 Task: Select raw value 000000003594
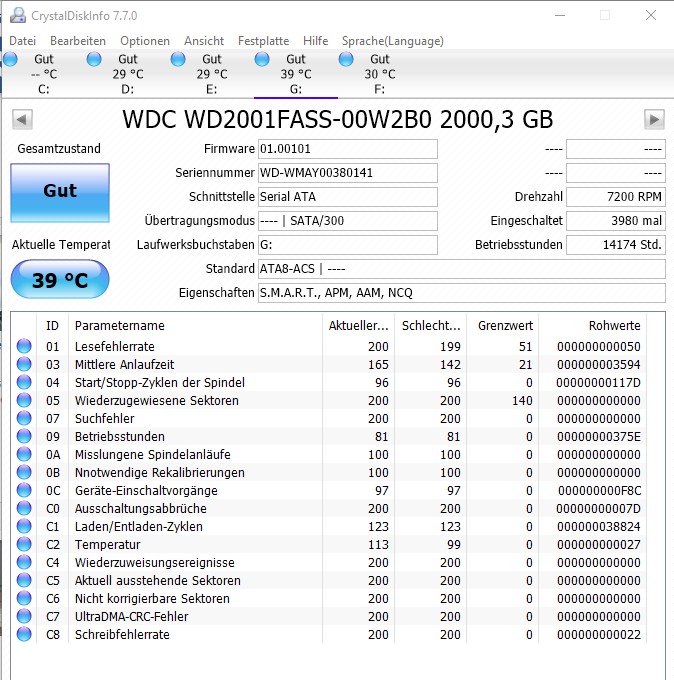coord(599,364)
